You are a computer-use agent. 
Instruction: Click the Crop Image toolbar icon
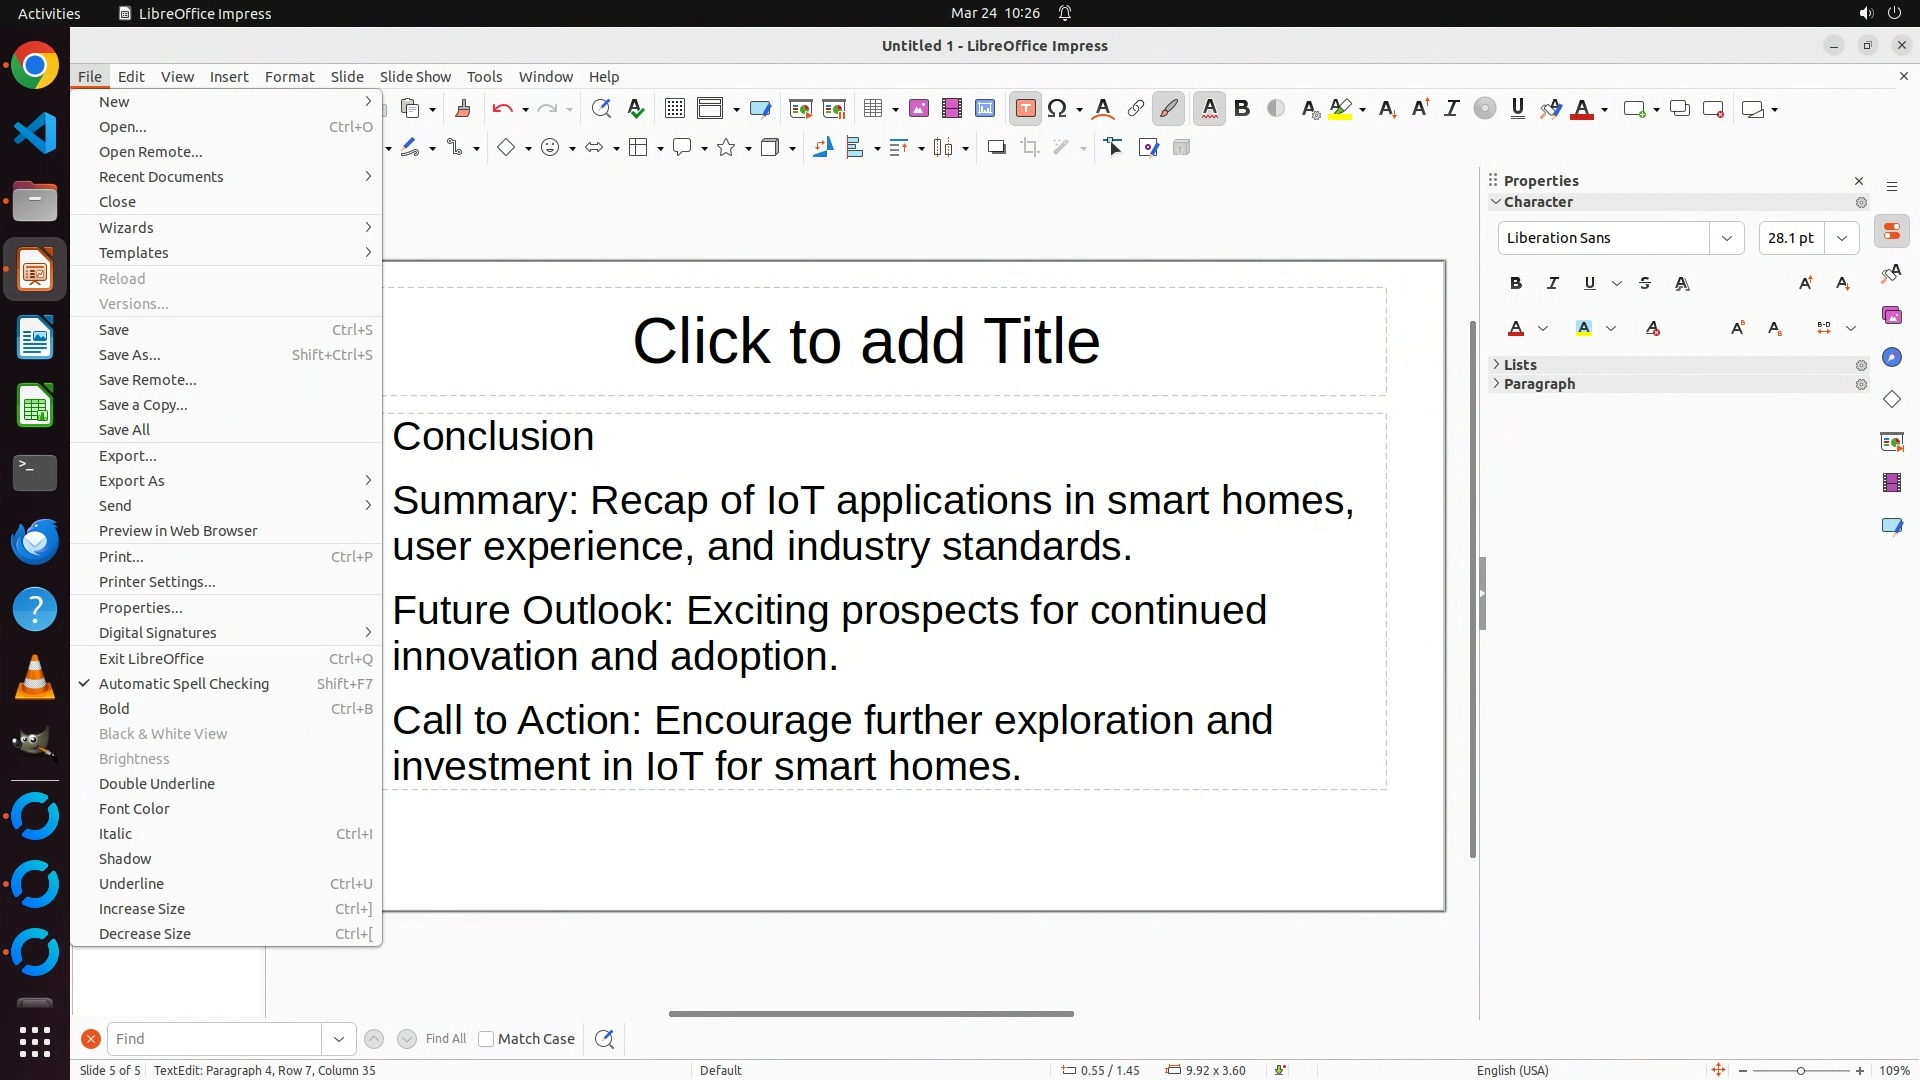pyautogui.click(x=1030, y=148)
